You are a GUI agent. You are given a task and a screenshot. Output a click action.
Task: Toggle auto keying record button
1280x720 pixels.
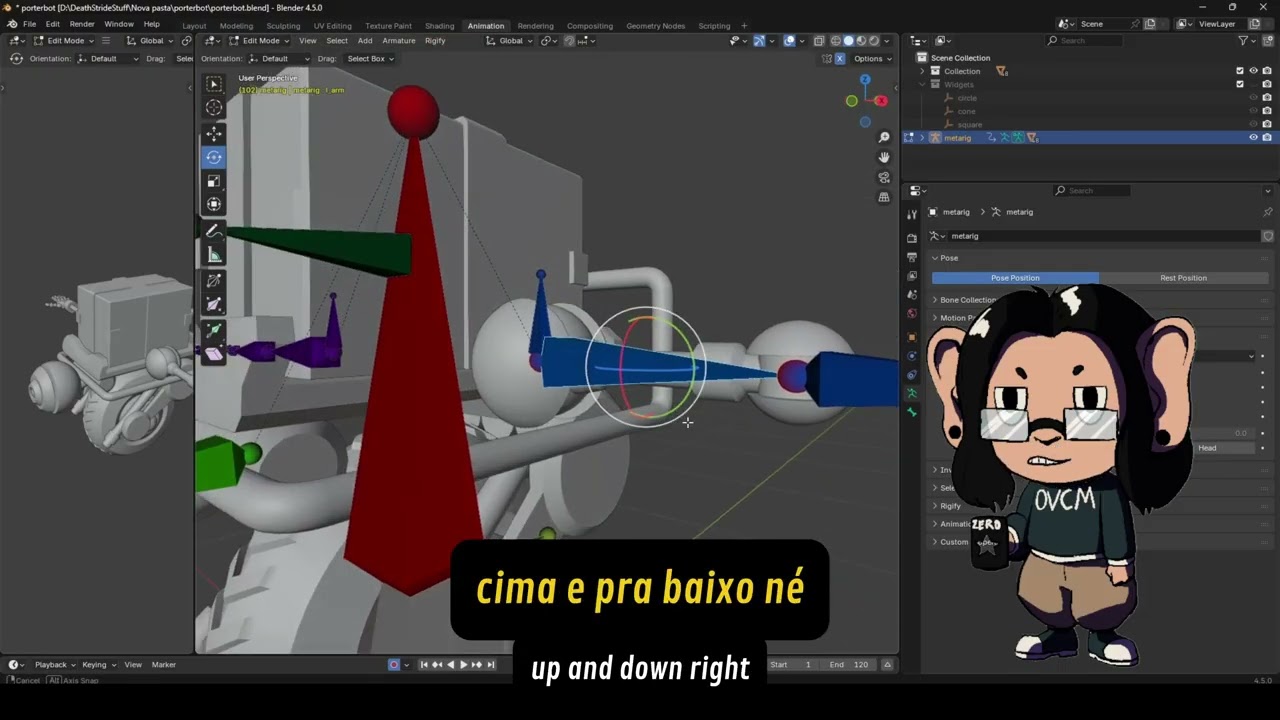(x=394, y=664)
